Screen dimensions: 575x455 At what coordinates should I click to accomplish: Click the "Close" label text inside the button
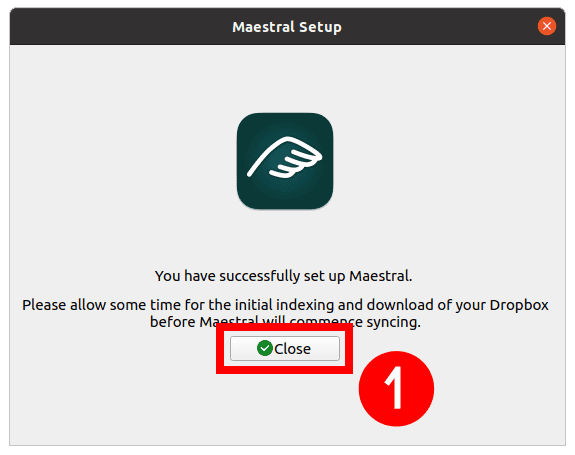click(292, 349)
